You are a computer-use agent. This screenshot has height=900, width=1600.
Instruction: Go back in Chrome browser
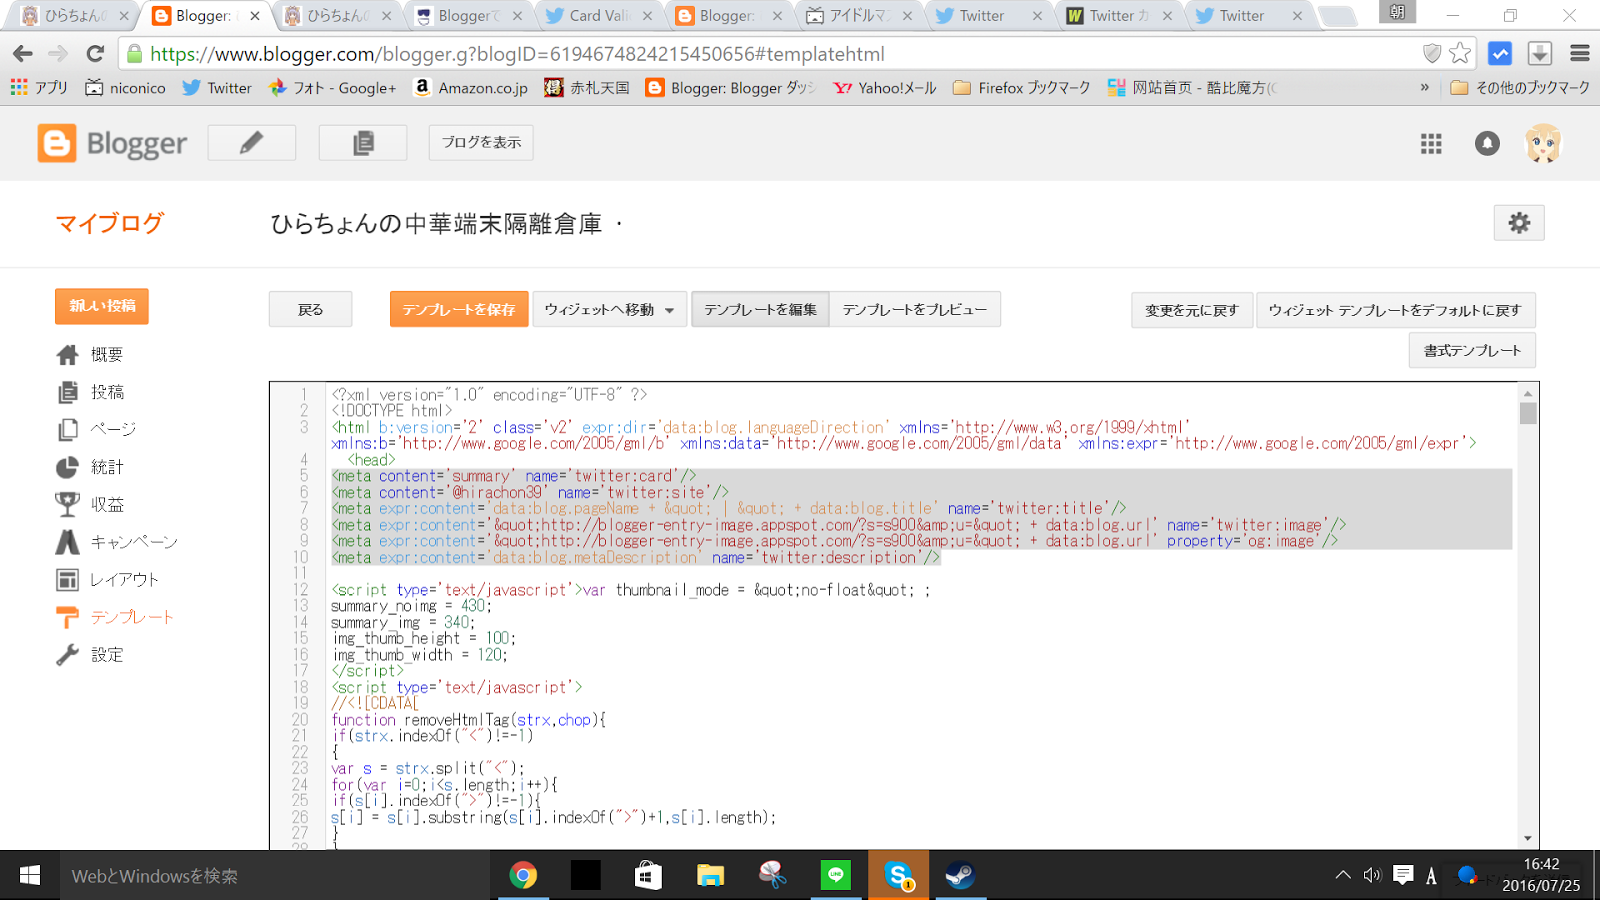pos(23,54)
